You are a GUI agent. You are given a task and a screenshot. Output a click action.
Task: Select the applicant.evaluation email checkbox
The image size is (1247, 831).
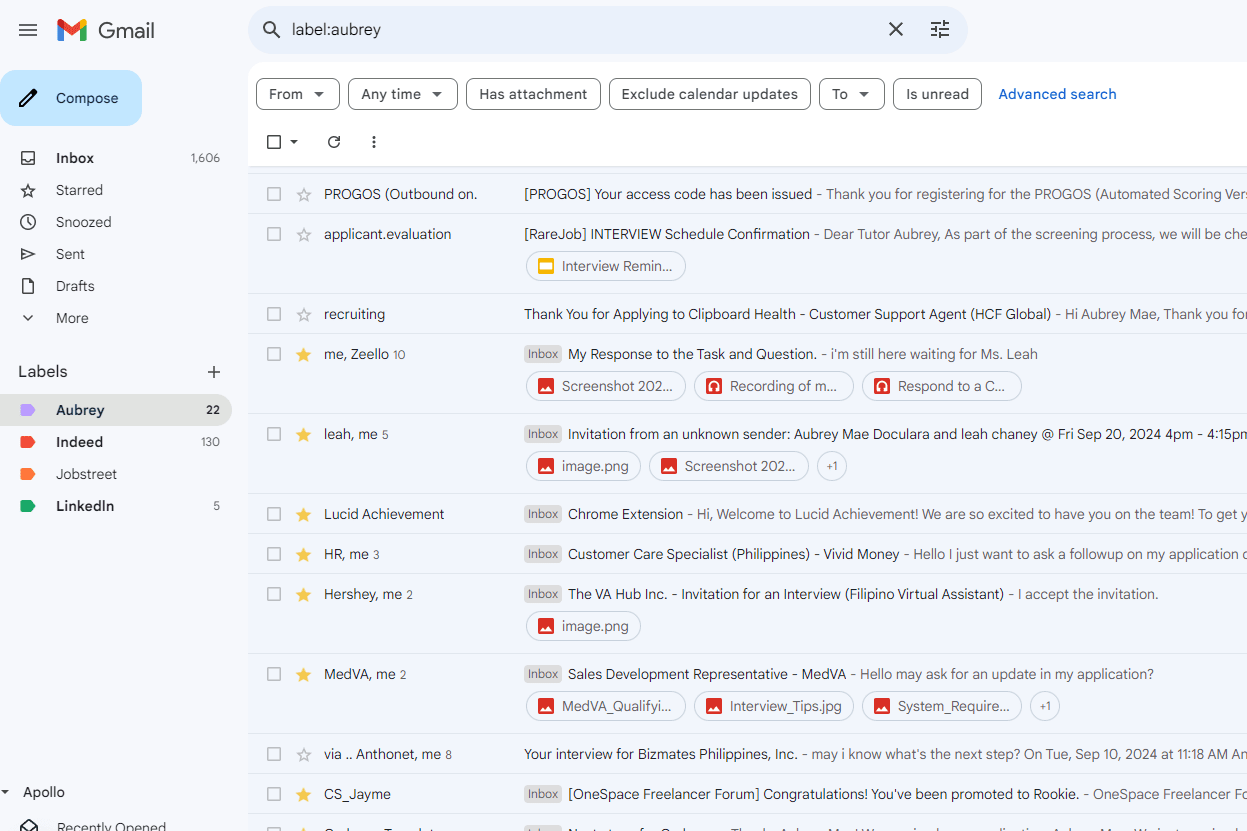coord(274,234)
